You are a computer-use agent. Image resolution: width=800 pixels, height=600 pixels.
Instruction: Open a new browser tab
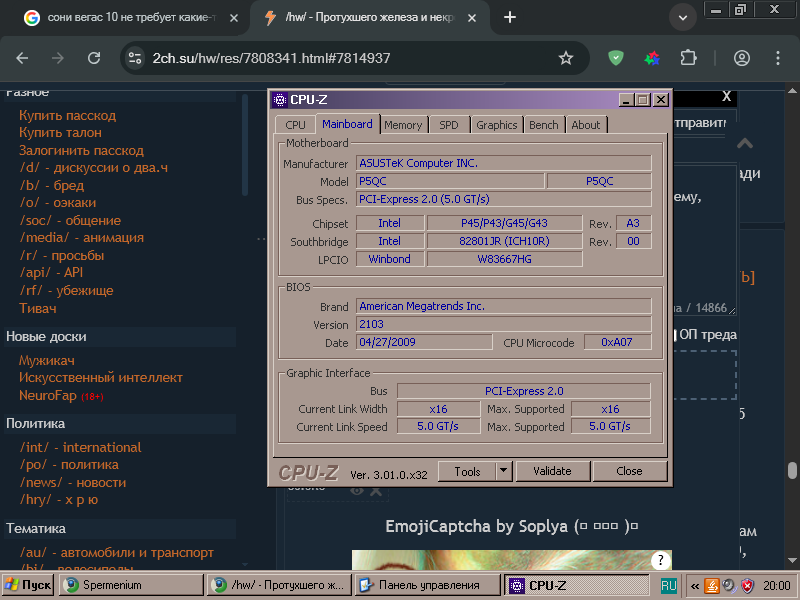pyautogui.click(x=510, y=17)
